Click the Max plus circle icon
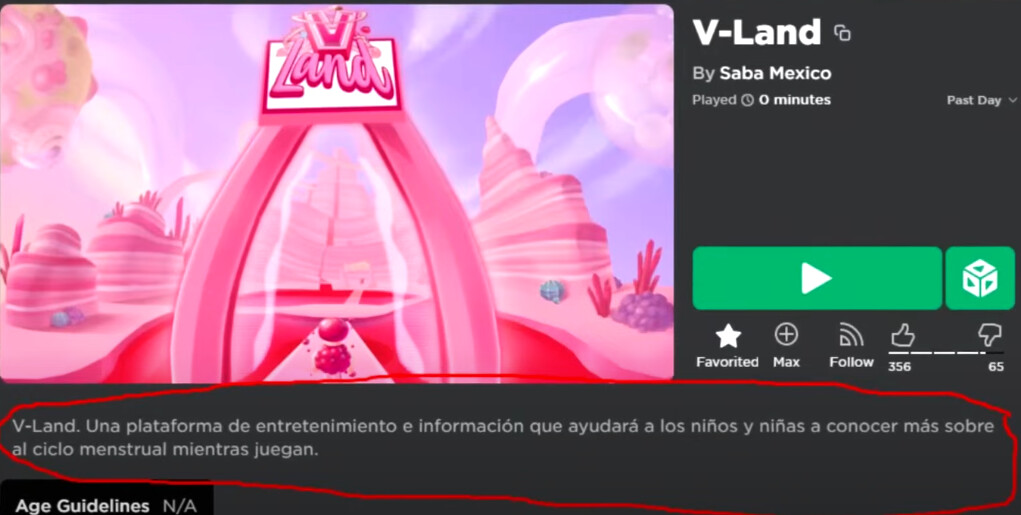This screenshot has height=515, width=1021. click(786, 335)
